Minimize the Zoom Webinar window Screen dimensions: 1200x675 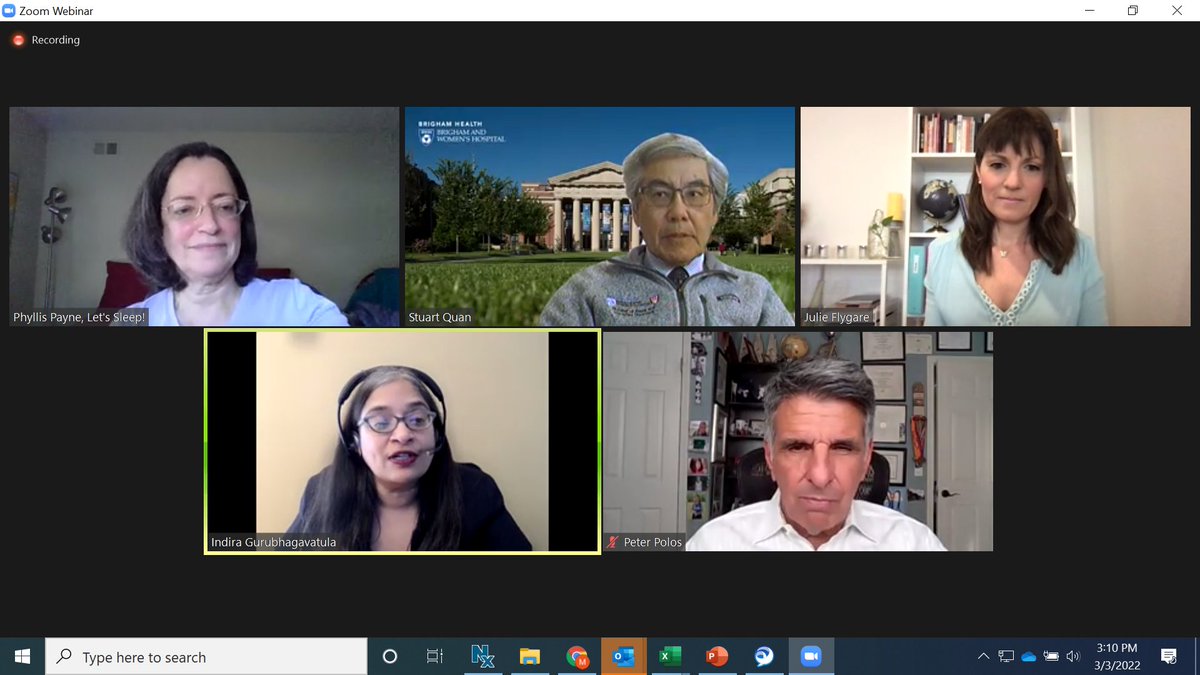pos(1089,10)
